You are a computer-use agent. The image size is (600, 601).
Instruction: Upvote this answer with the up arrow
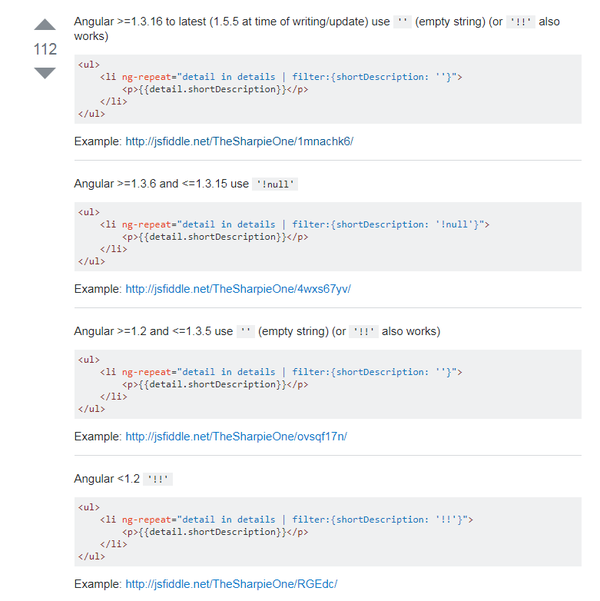click(45, 24)
